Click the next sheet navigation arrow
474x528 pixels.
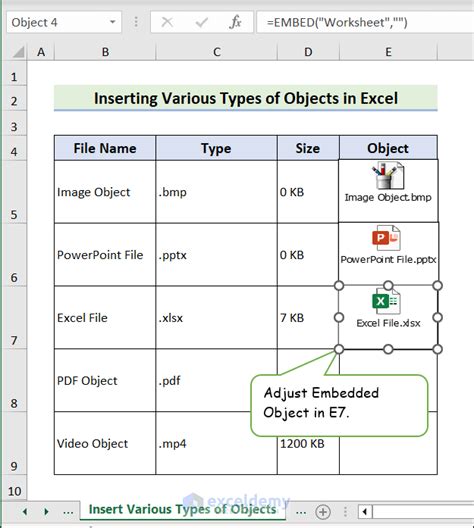[46, 512]
